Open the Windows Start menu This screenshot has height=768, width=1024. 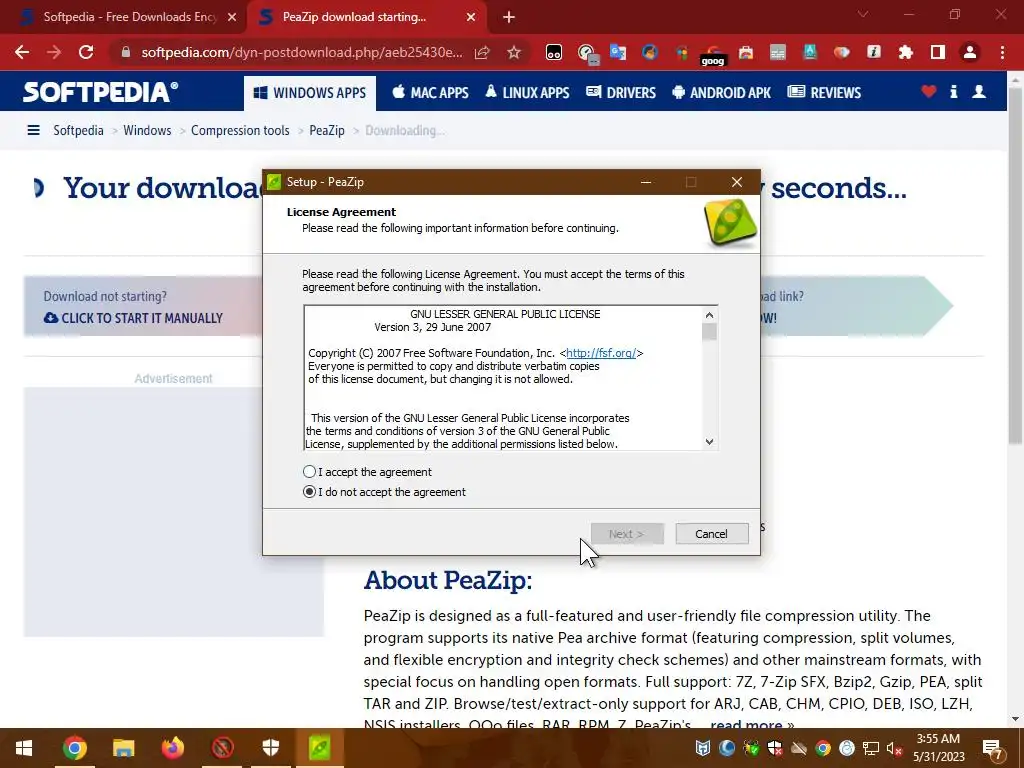[x=24, y=748]
